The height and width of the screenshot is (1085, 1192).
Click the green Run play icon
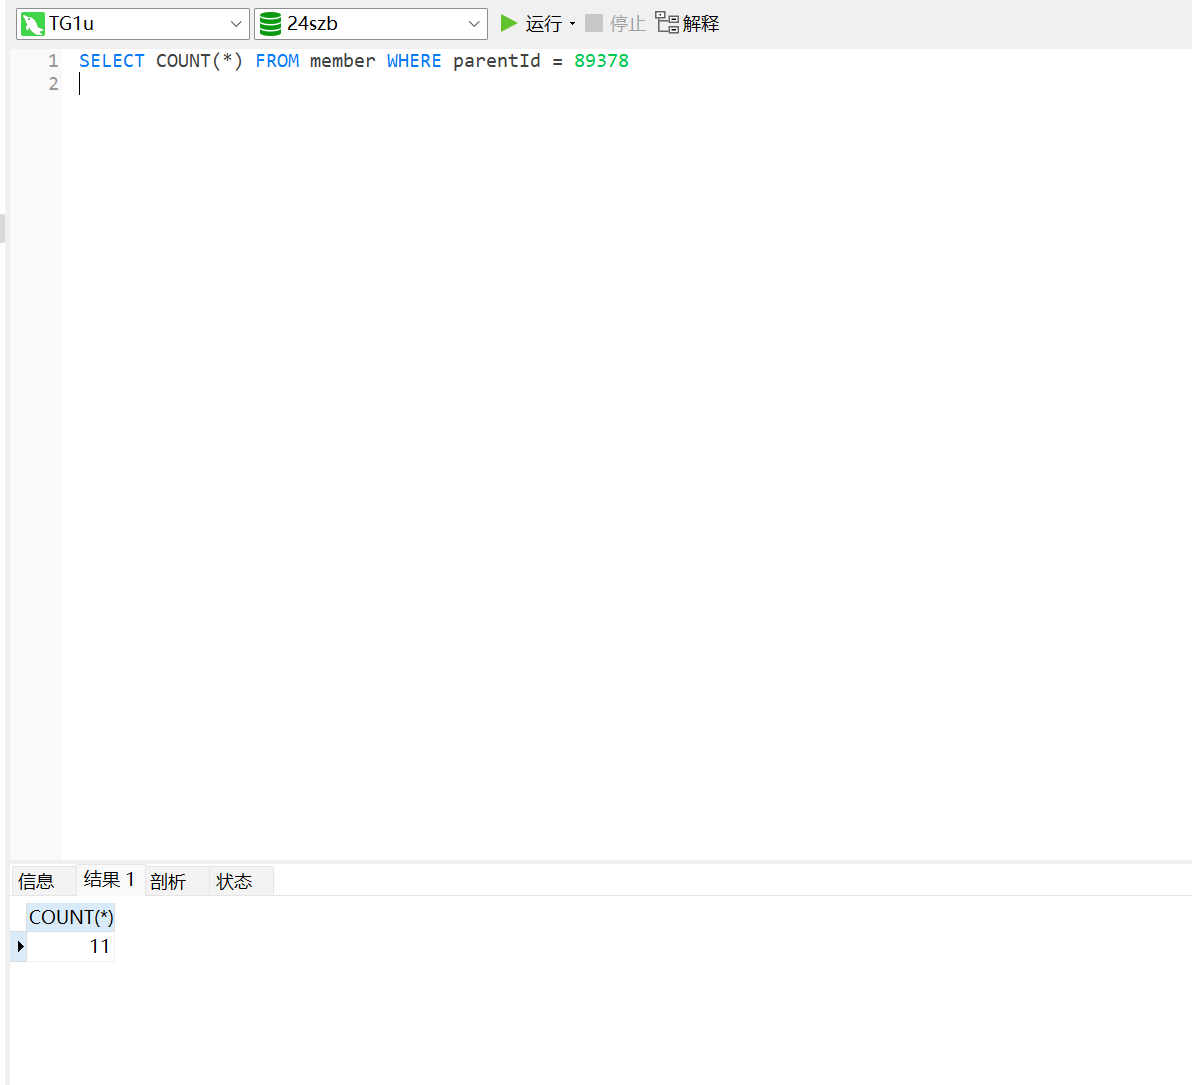pyautogui.click(x=509, y=24)
